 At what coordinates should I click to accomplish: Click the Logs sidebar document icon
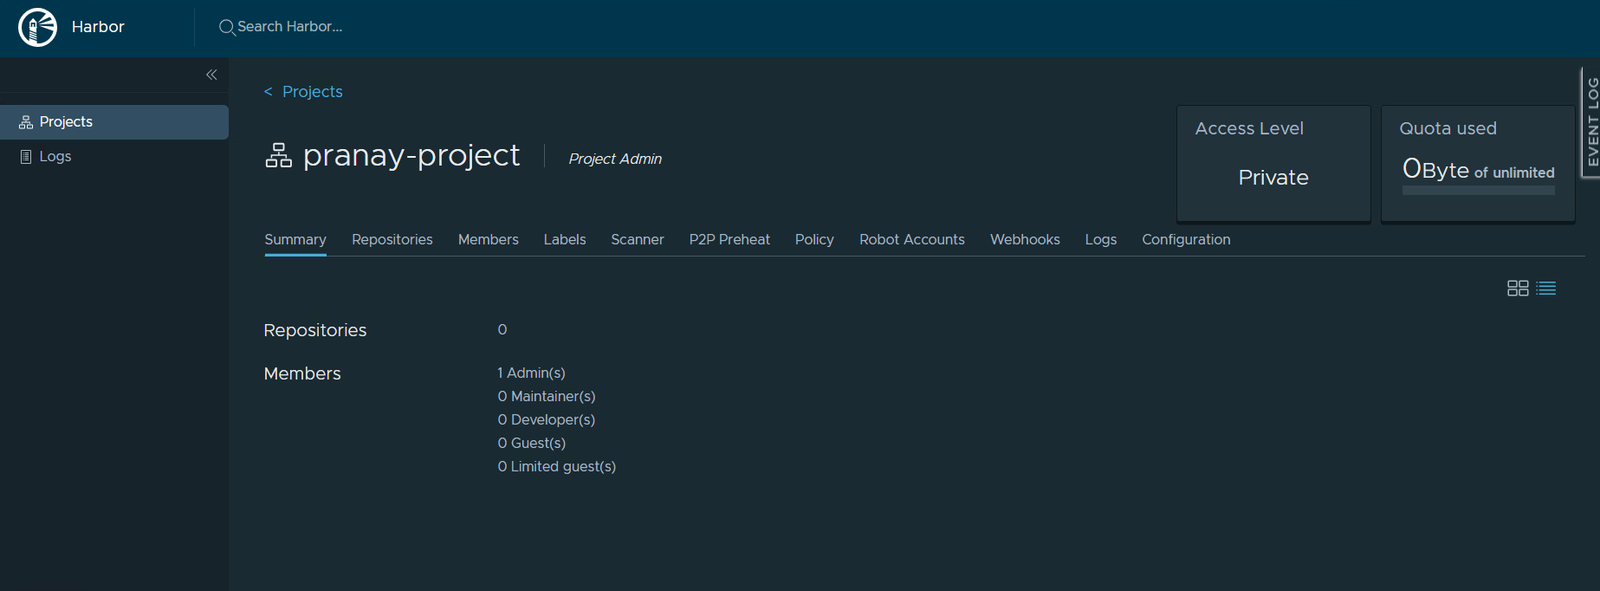(x=26, y=156)
